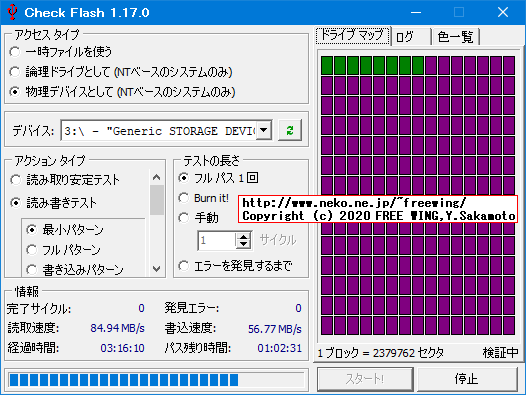The width and height of the screenshot is (526, 395).
Task: Click the first purple block in first row
Action: point(431,65)
